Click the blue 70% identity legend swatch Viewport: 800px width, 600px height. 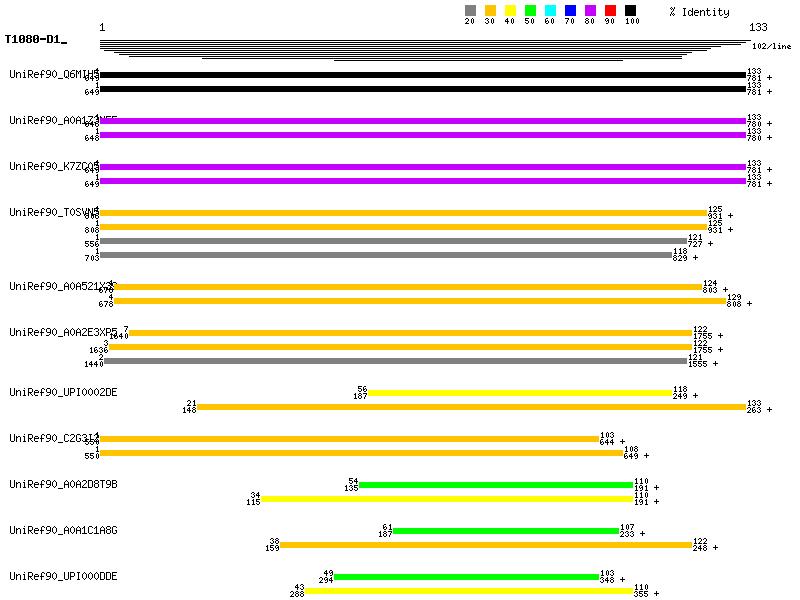570,11
